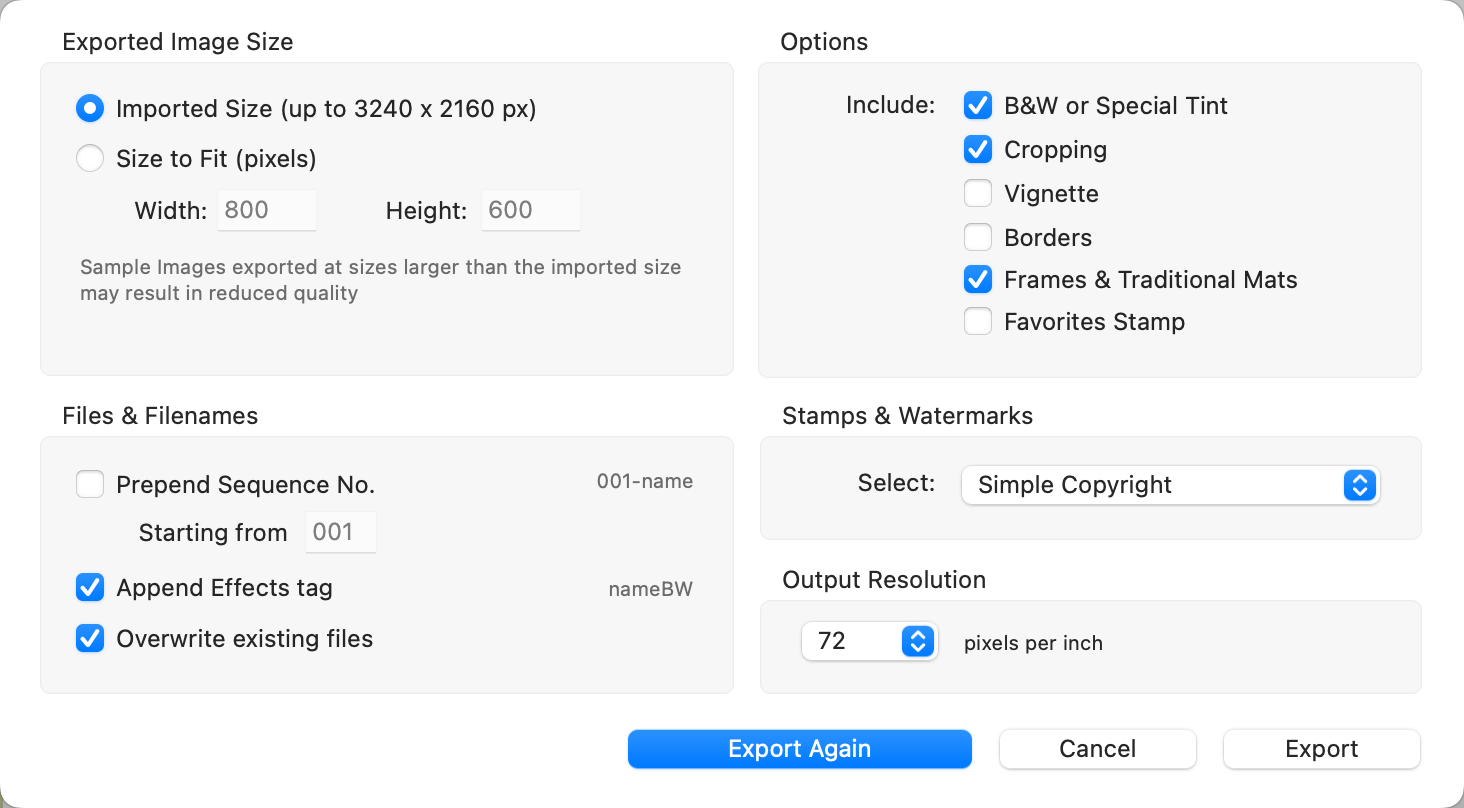Select the Imported Size radio option
1464x808 pixels.
tap(90, 109)
